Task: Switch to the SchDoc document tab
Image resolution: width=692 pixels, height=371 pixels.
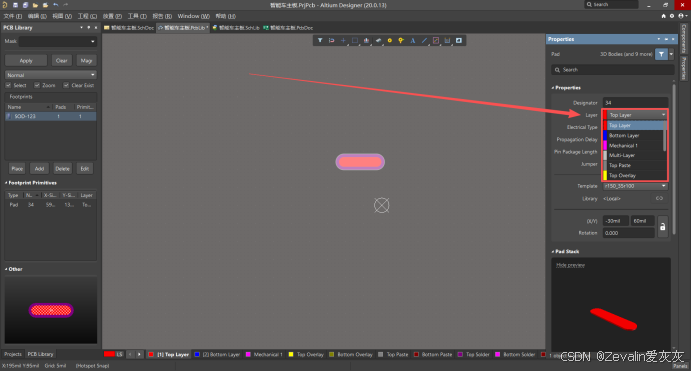Action: point(129,27)
